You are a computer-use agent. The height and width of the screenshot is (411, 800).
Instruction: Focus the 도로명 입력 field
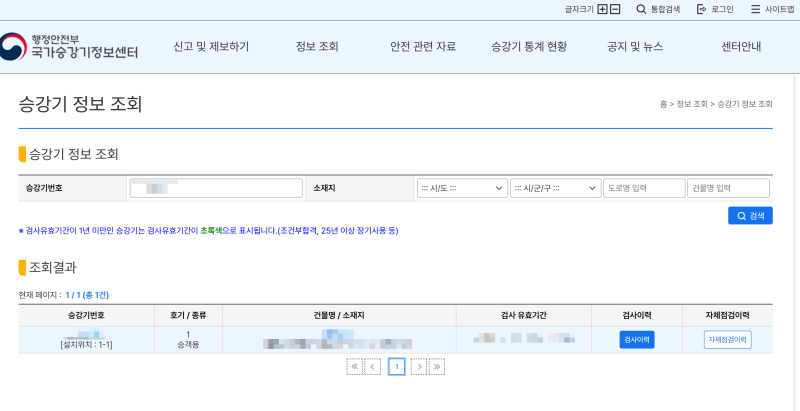(x=644, y=188)
